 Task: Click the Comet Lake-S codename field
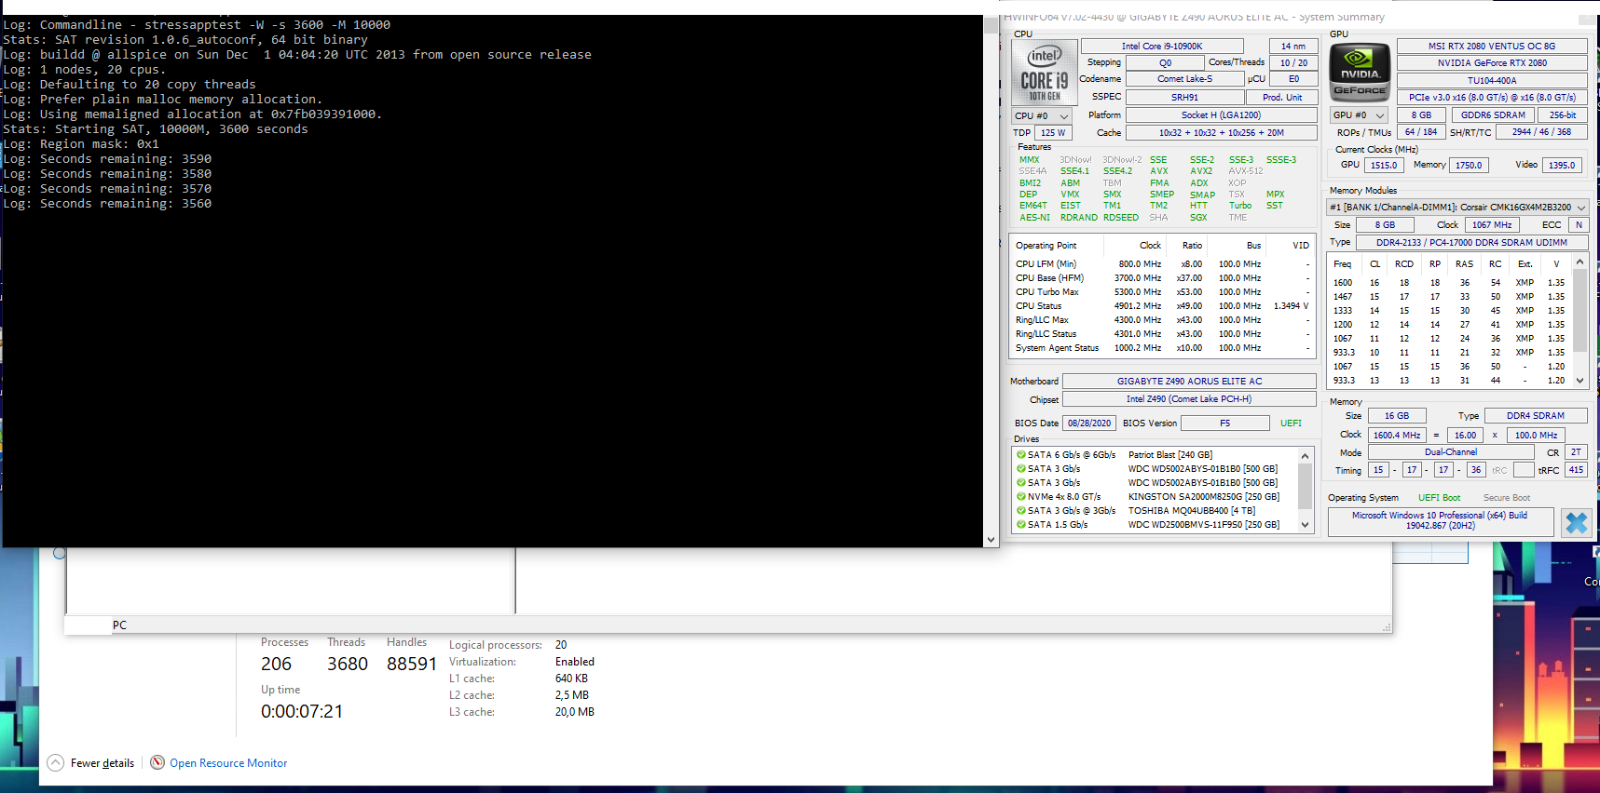[x=1185, y=79]
